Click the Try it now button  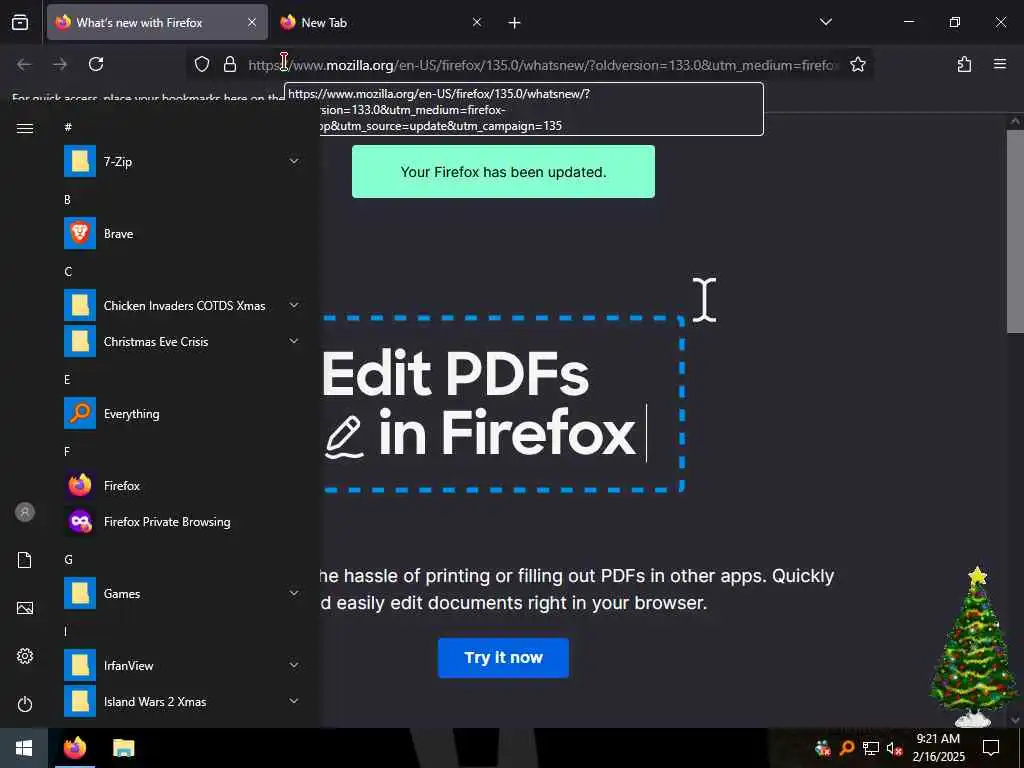tap(503, 658)
